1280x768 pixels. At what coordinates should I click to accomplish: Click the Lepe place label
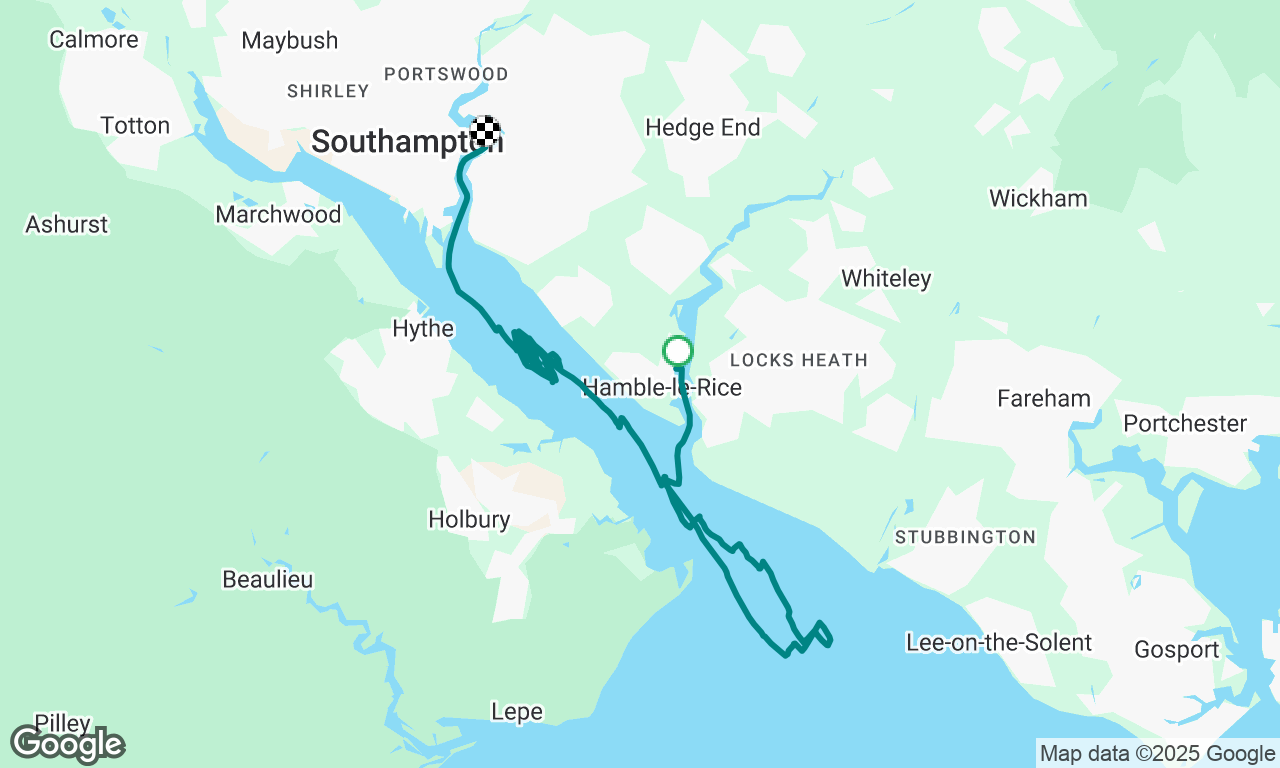click(x=517, y=712)
